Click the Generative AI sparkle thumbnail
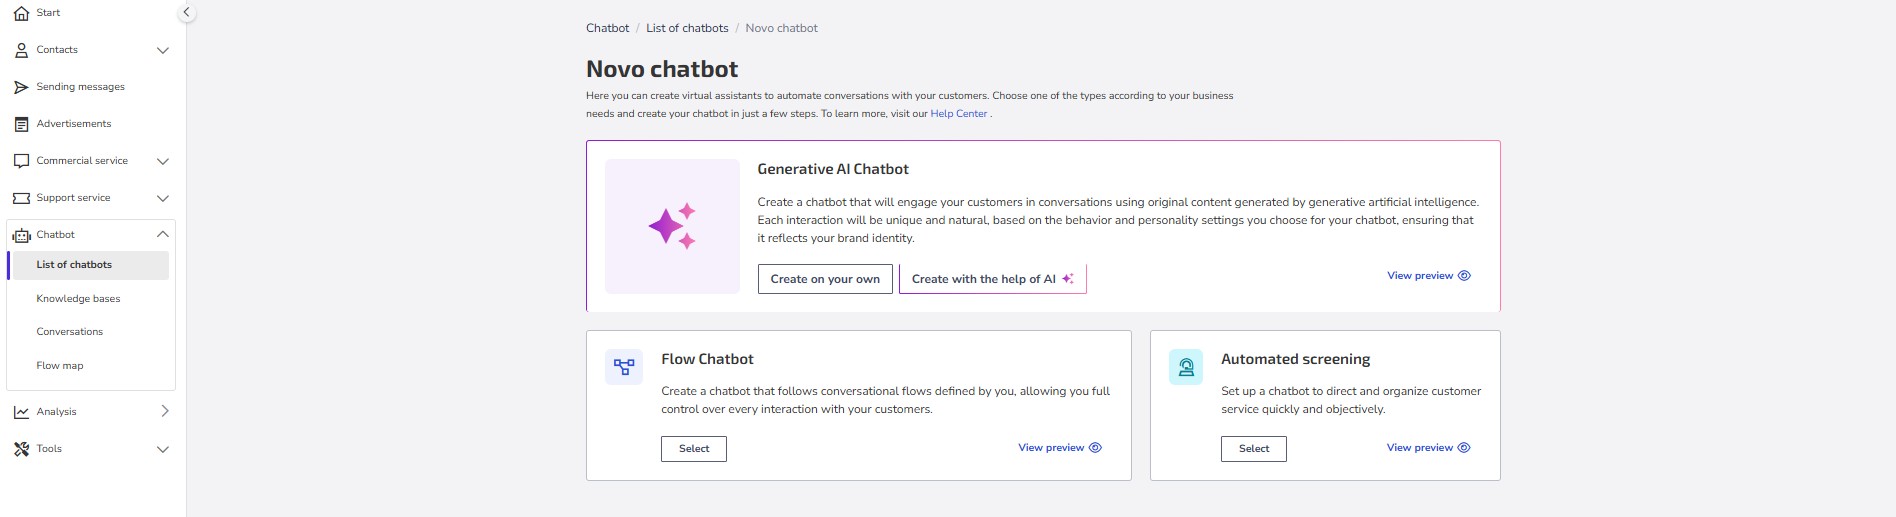 [672, 226]
